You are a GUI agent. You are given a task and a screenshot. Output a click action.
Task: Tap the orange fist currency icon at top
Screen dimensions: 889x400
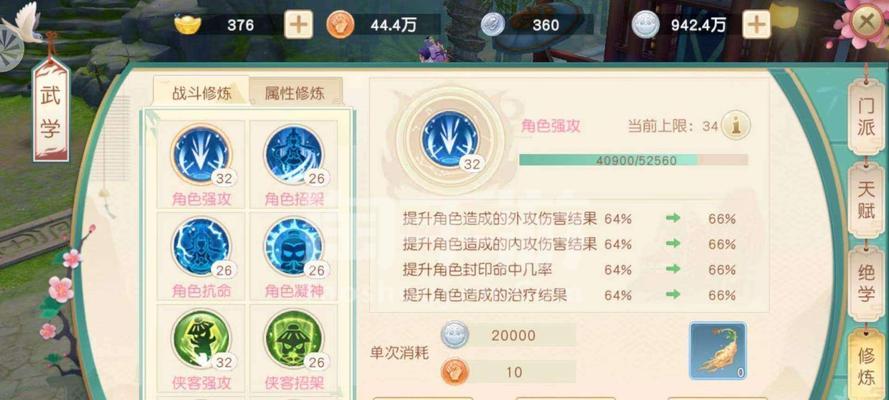coord(340,24)
